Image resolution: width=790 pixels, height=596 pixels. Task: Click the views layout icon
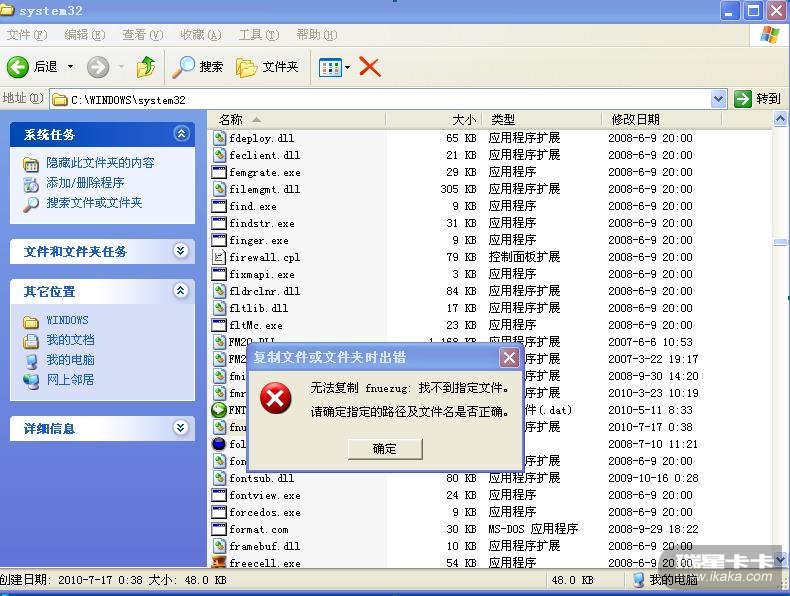pyautogui.click(x=330, y=67)
